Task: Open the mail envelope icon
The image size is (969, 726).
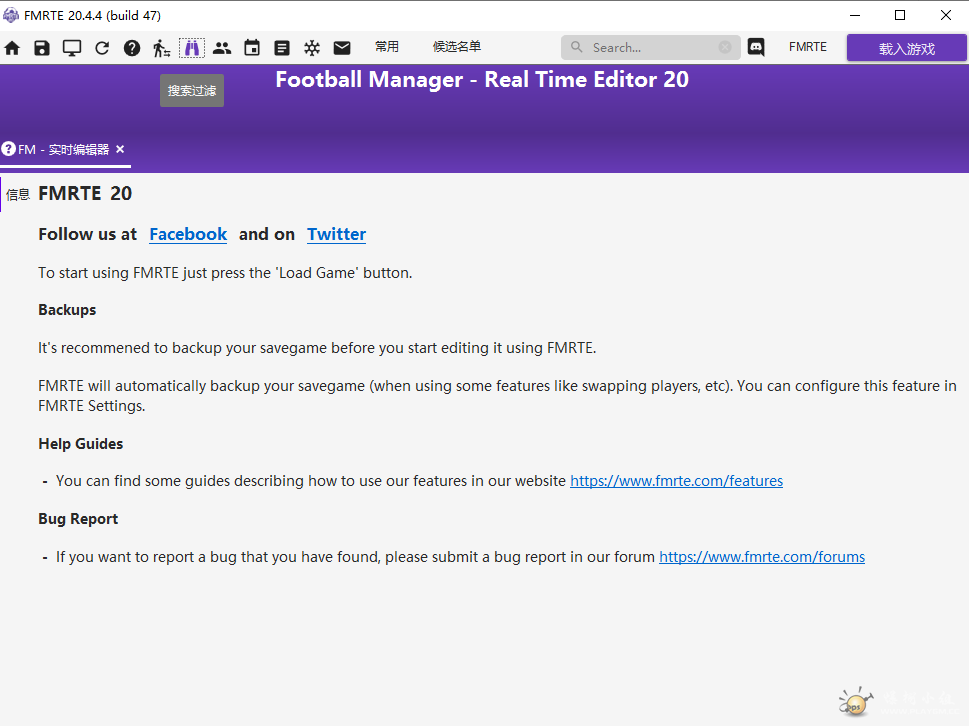Action: pos(342,48)
